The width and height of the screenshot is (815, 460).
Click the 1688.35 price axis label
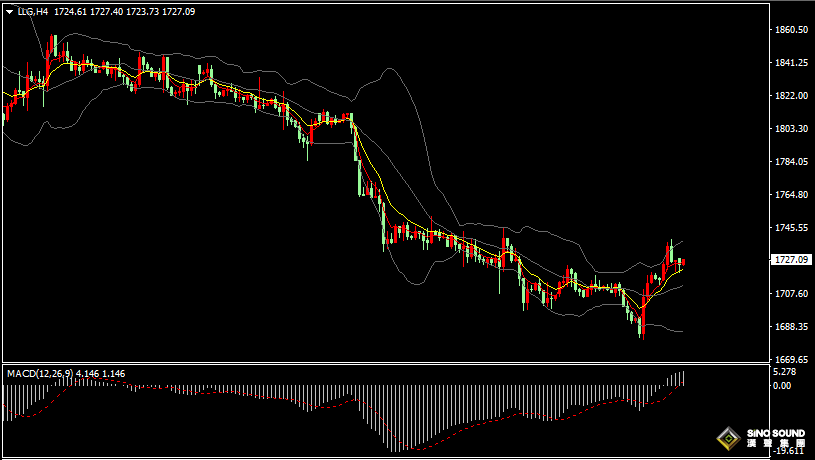click(x=791, y=326)
